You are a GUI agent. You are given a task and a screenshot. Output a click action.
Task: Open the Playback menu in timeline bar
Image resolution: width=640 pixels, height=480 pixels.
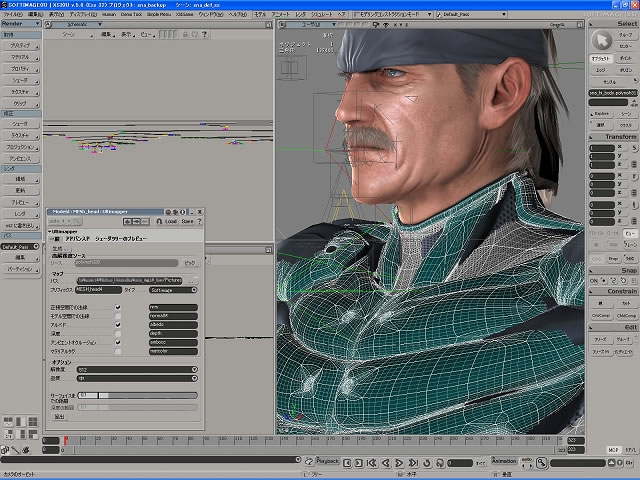[x=327, y=462]
